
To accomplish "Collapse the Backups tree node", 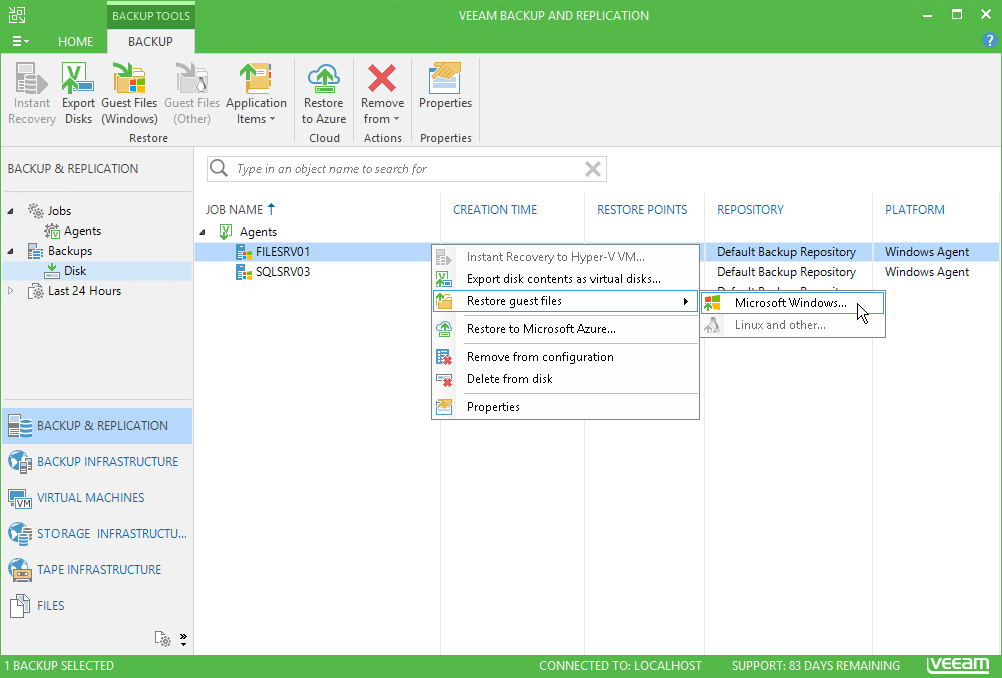I will click(11, 251).
